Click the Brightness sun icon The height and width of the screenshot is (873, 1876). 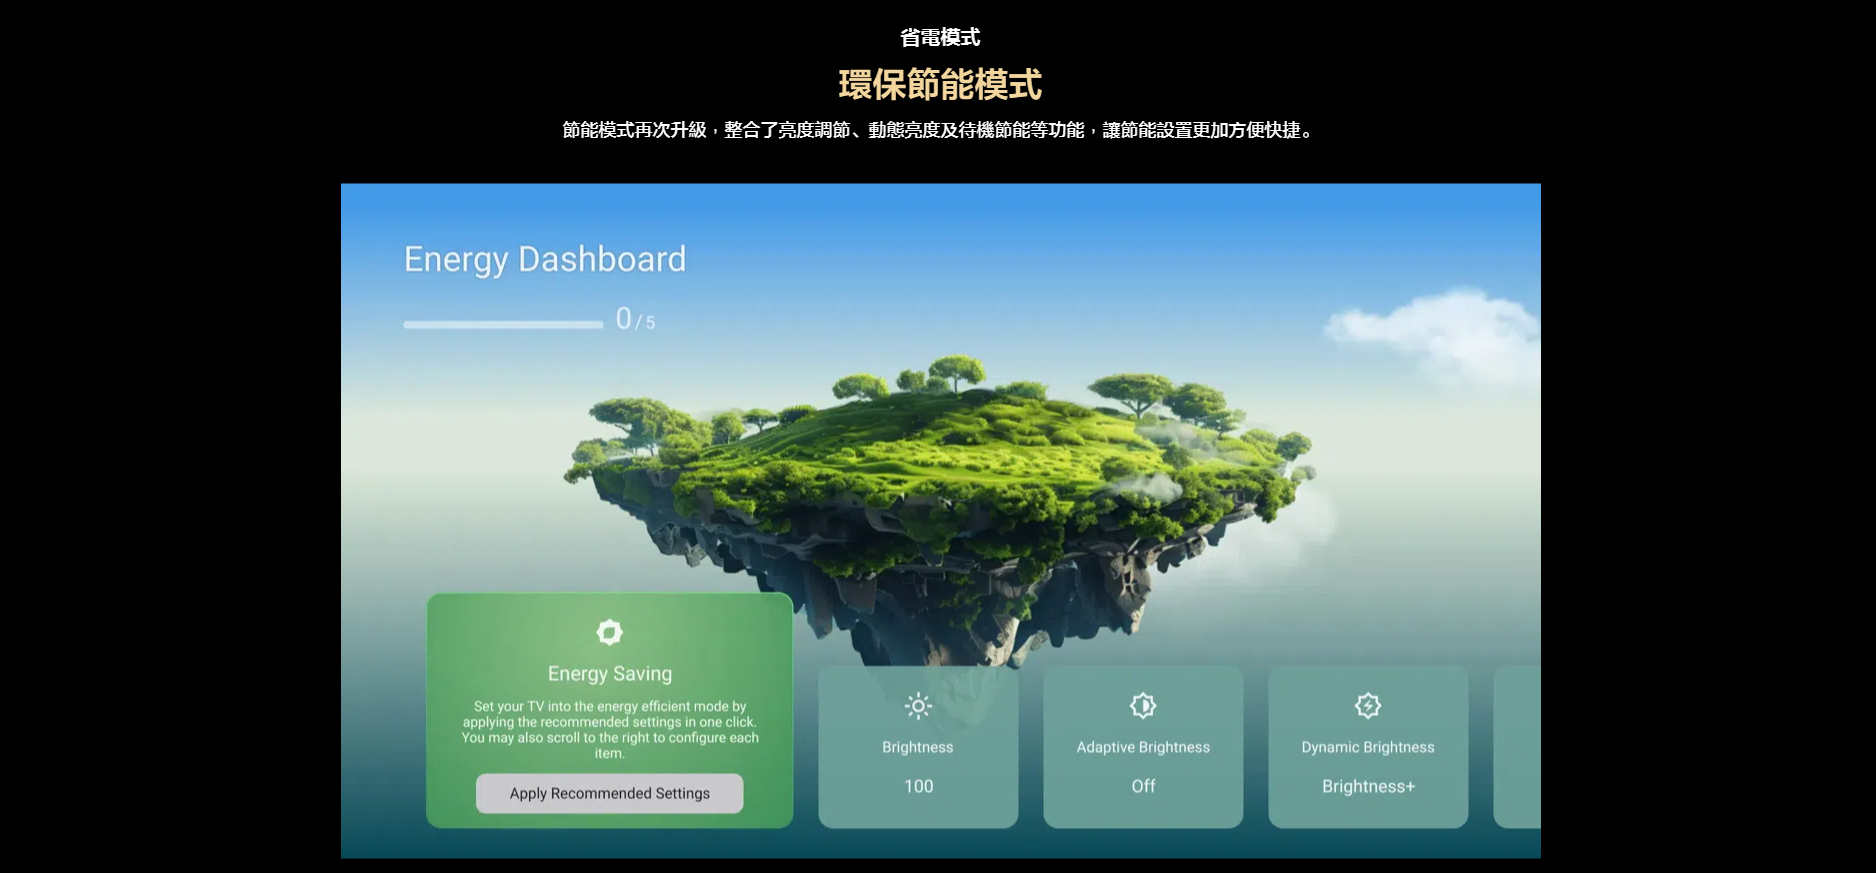(x=918, y=706)
